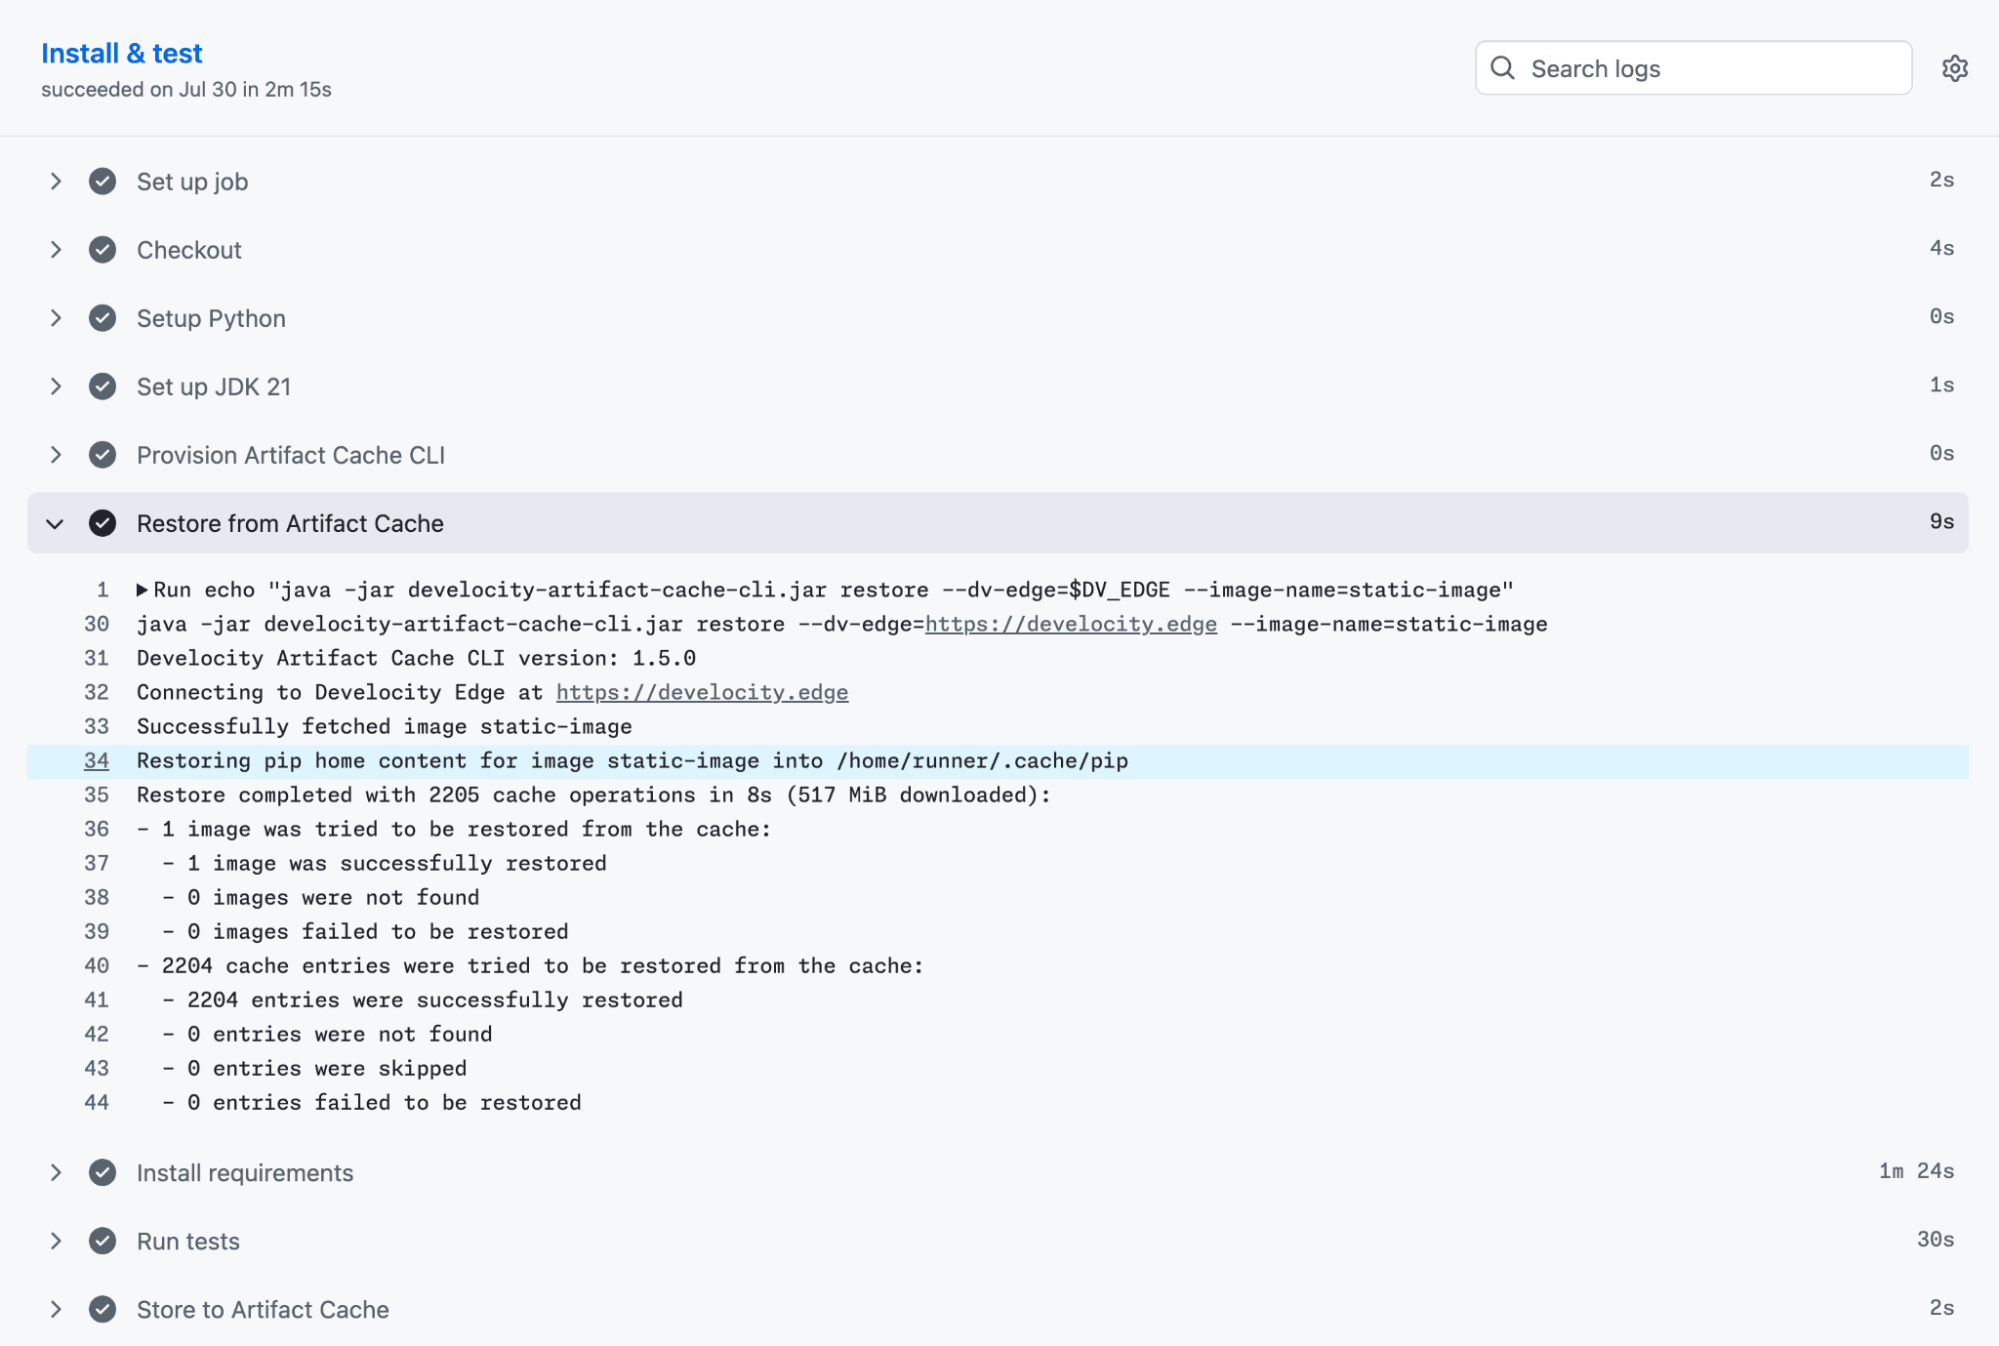The image size is (1999, 1346).
Task: Expand the Set up job step
Action: [56, 181]
